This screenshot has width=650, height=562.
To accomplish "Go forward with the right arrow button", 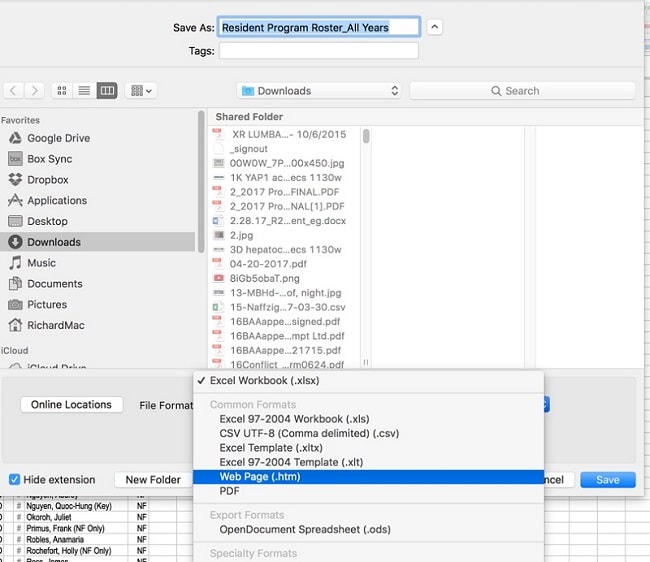I will [x=34, y=90].
